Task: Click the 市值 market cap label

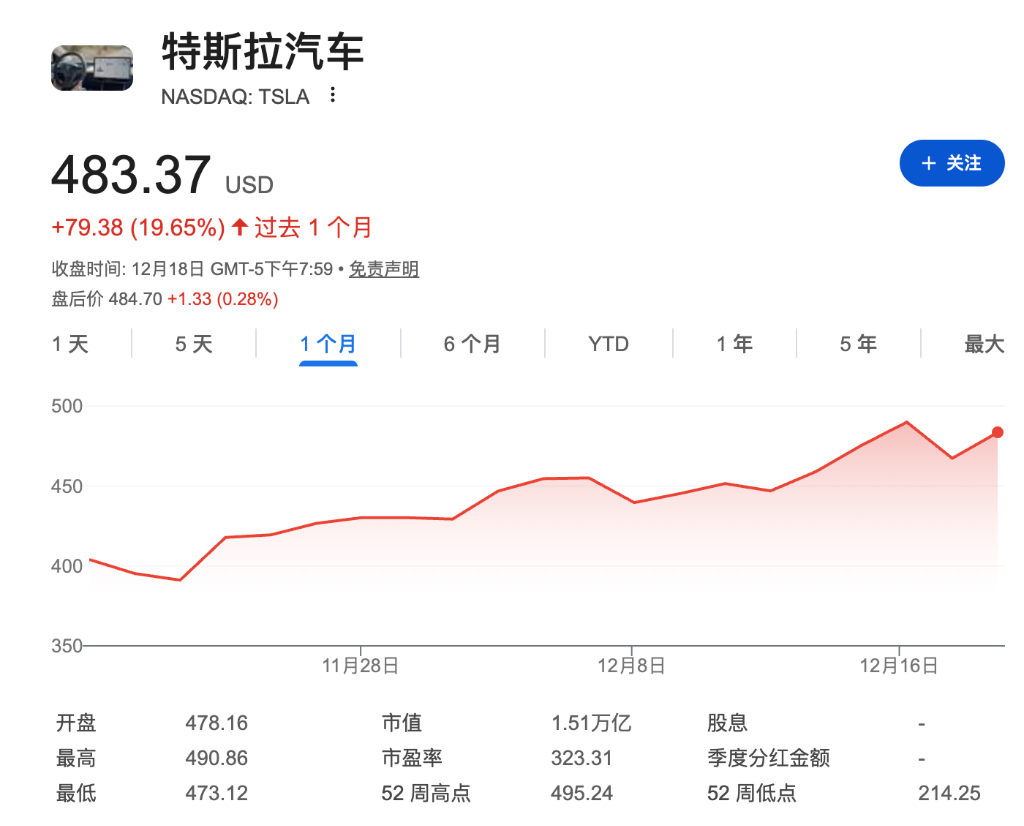Action: (401, 723)
